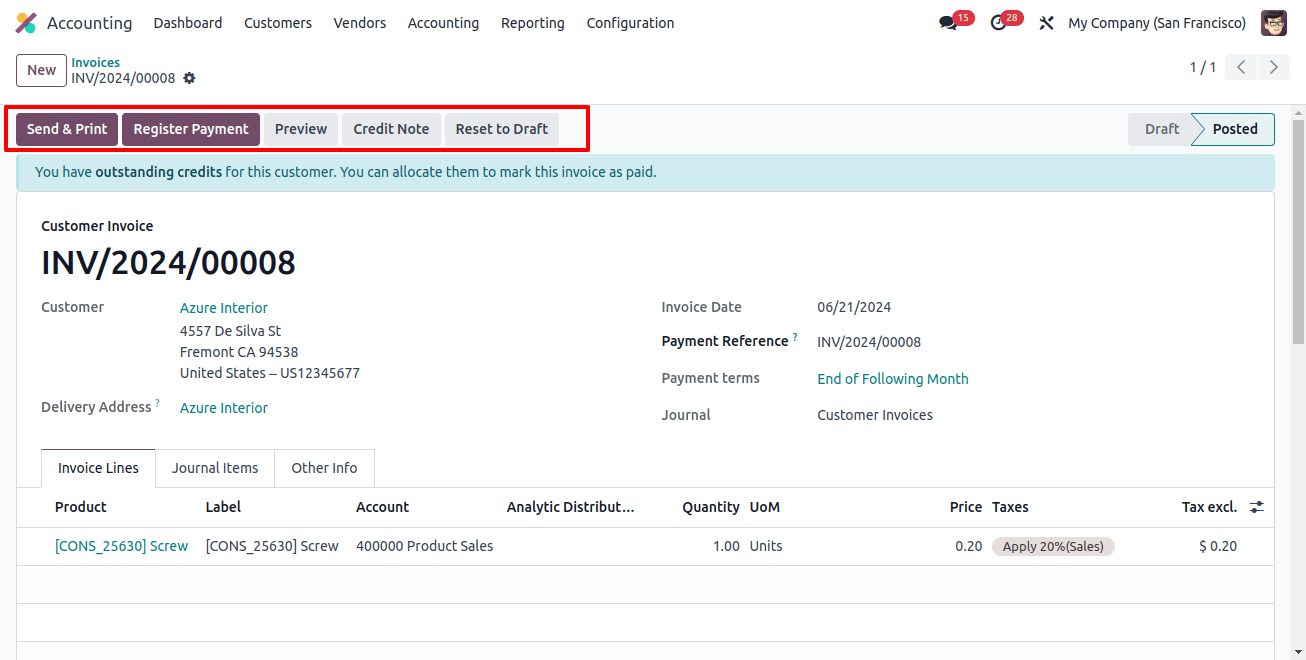Click Reset to Draft
Image resolution: width=1306 pixels, height=660 pixels.
coord(502,129)
